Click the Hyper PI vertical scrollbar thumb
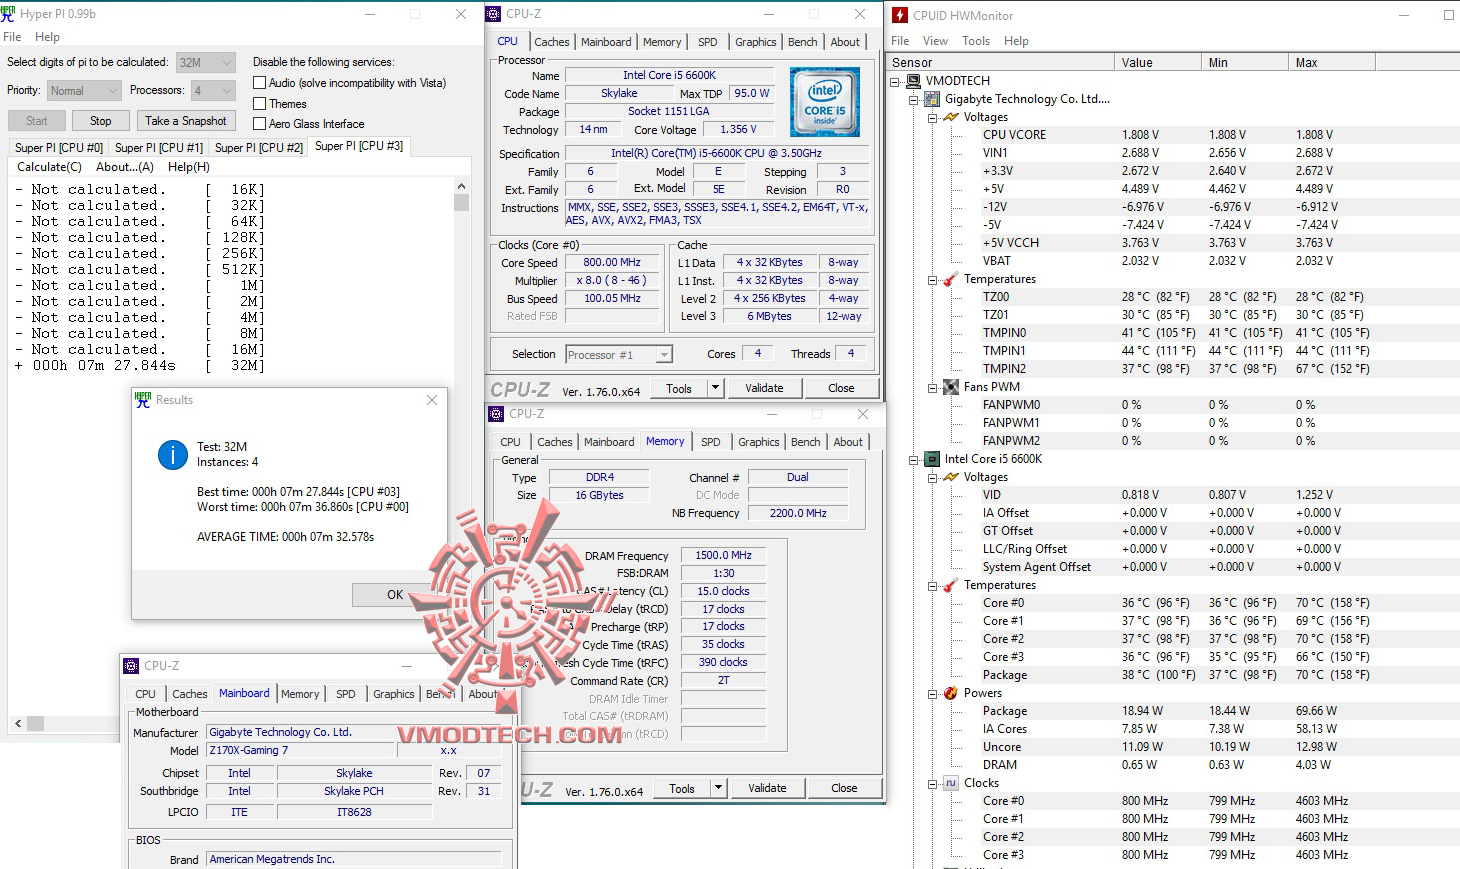 461,202
